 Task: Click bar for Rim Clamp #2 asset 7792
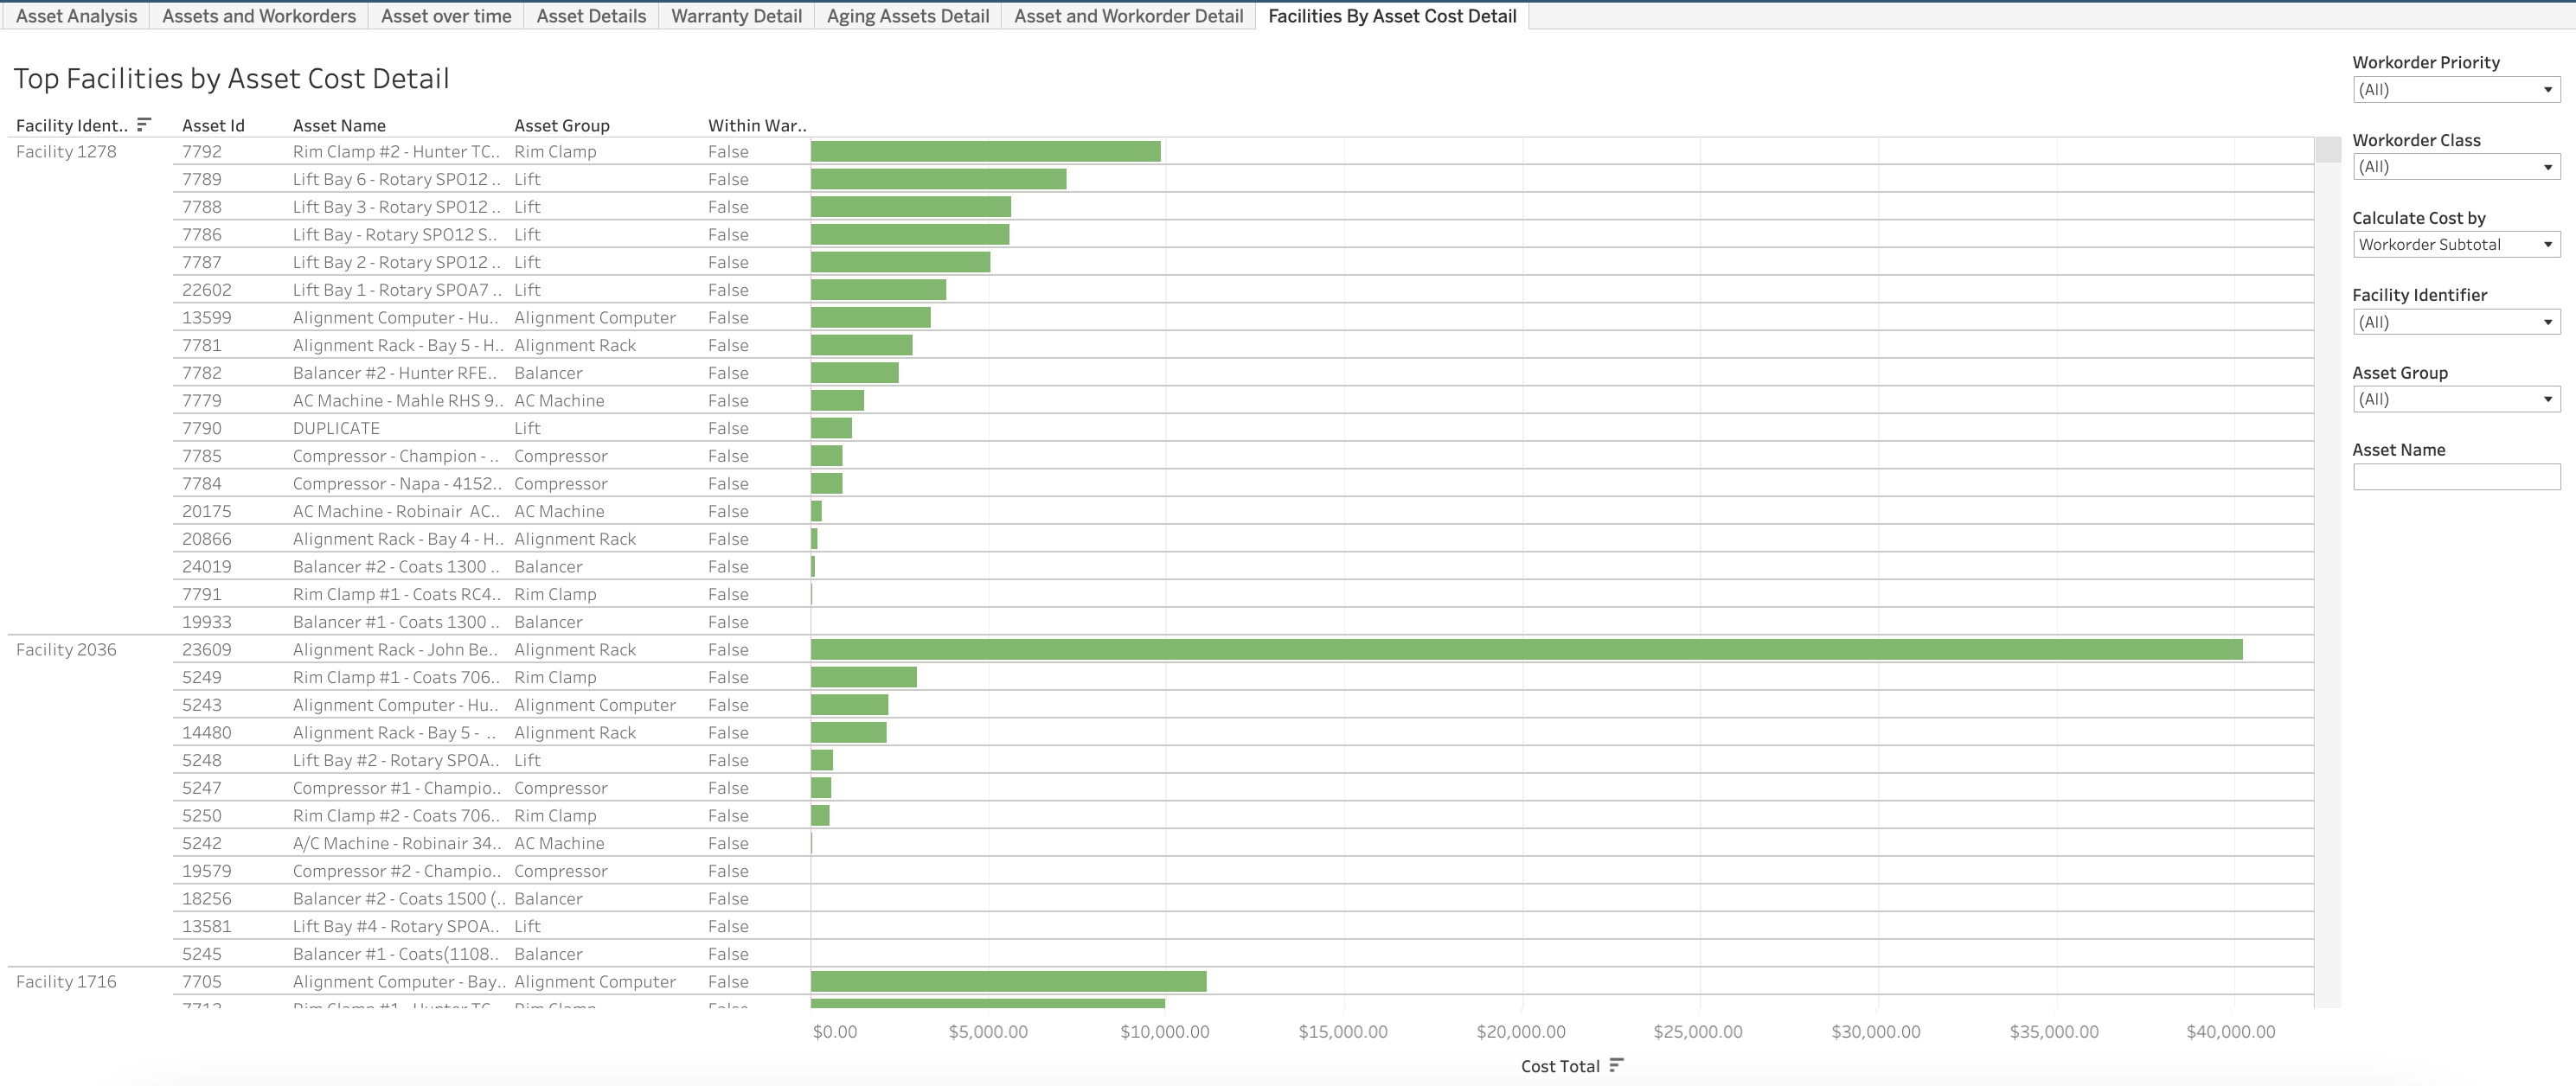pos(985,152)
